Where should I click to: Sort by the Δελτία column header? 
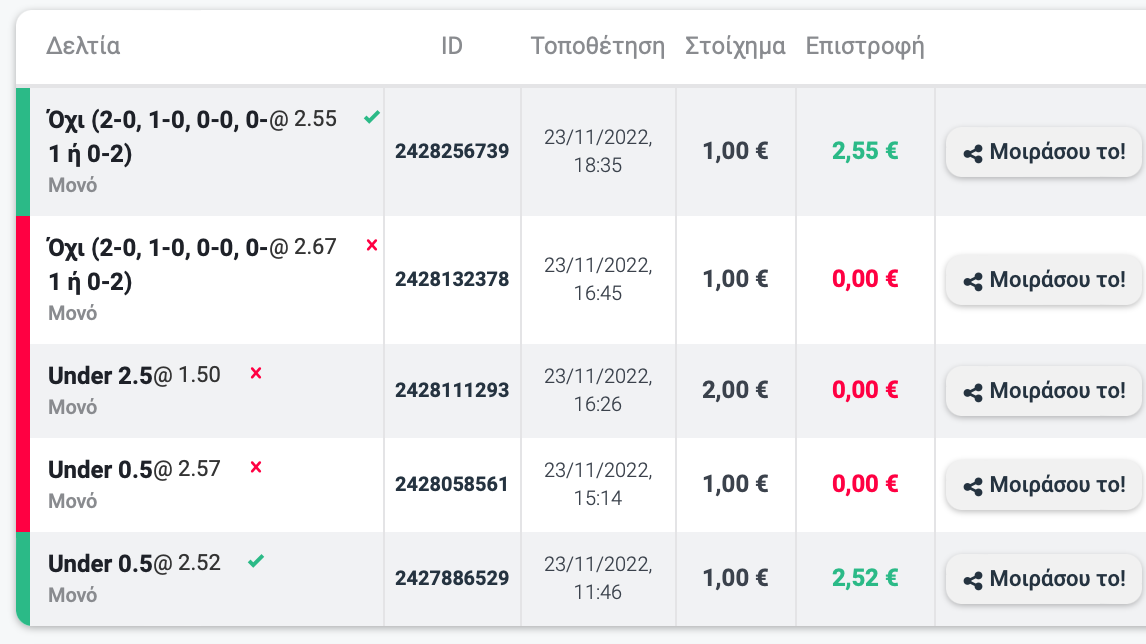click(83, 46)
